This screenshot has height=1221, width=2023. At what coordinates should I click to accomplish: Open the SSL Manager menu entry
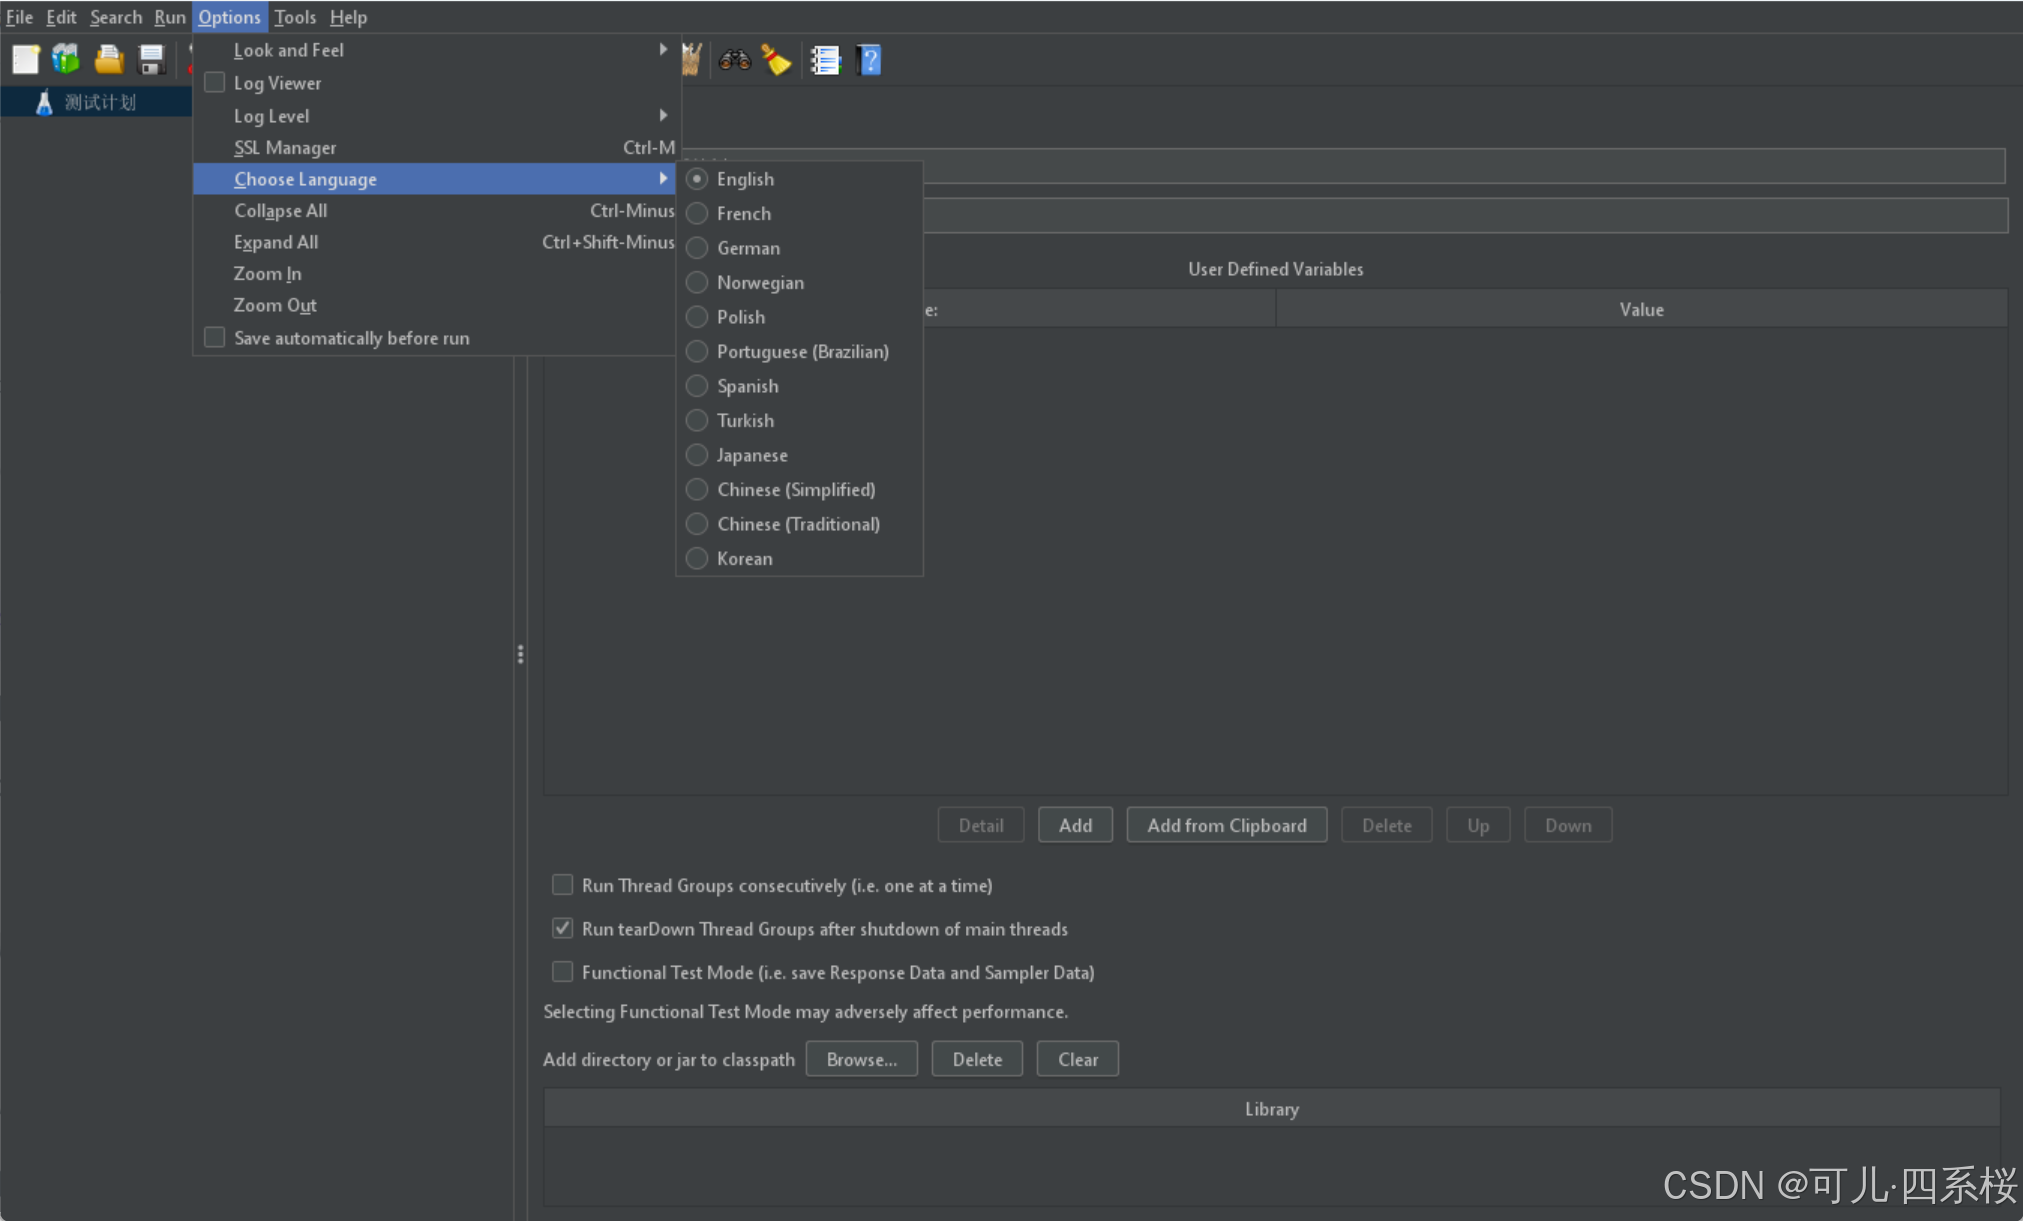tap(285, 148)
